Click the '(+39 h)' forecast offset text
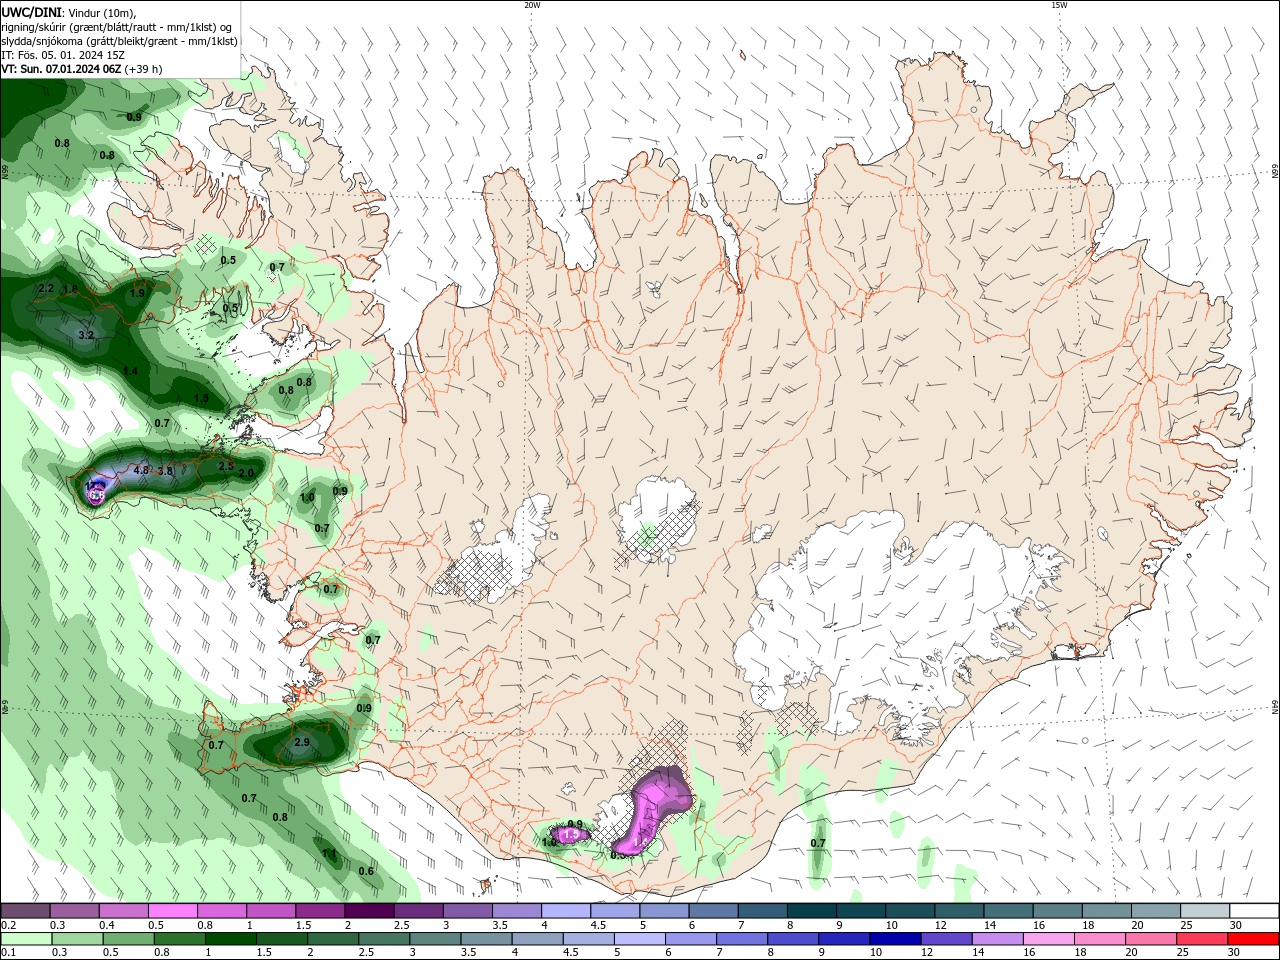This screenshot has height=960, width=1280. [x=144, y=69]
